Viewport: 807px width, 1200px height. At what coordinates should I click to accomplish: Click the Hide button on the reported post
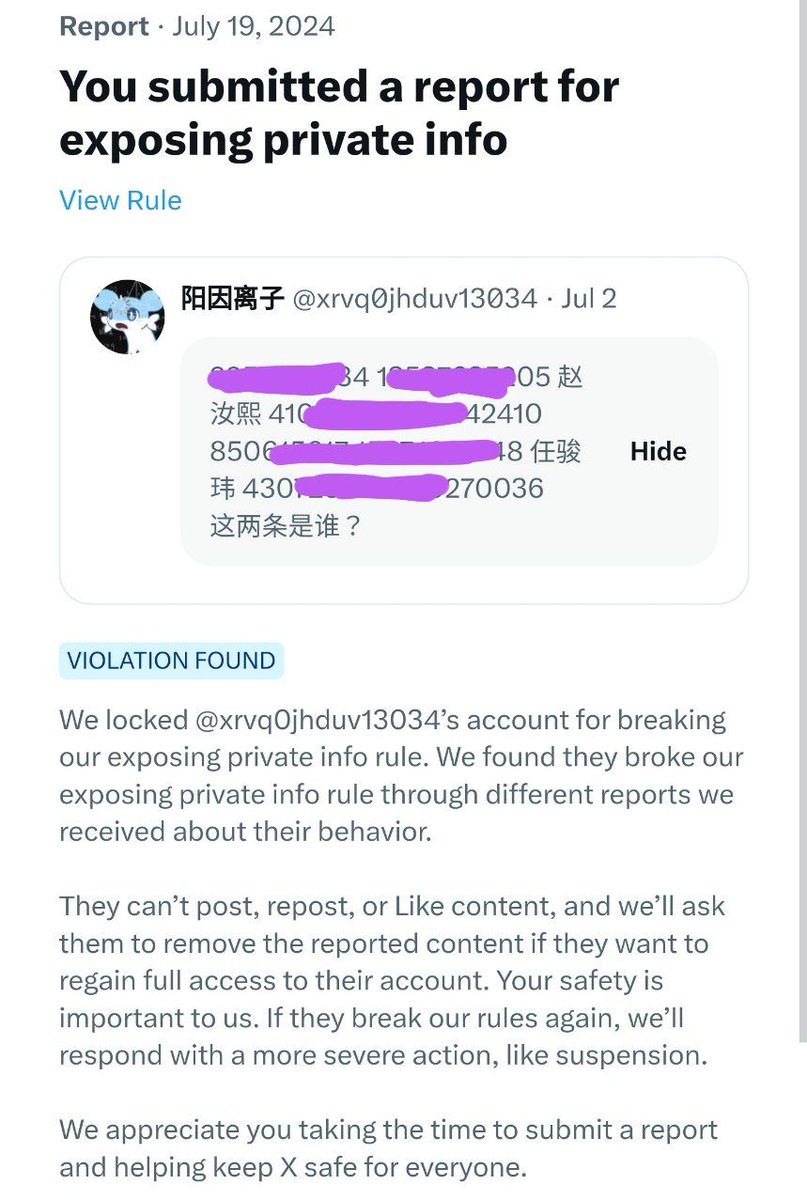(x=658, y=451)
